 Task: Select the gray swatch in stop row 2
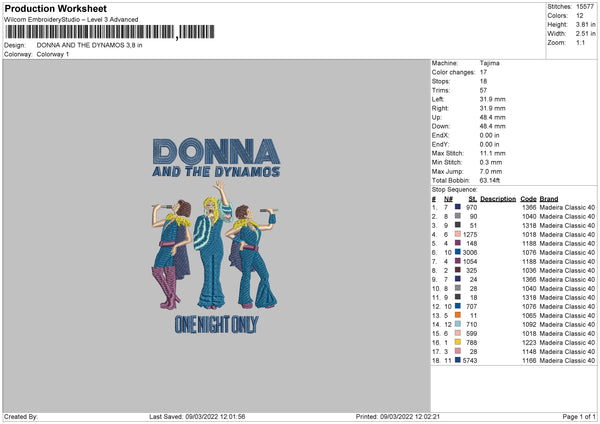point(458,216)
